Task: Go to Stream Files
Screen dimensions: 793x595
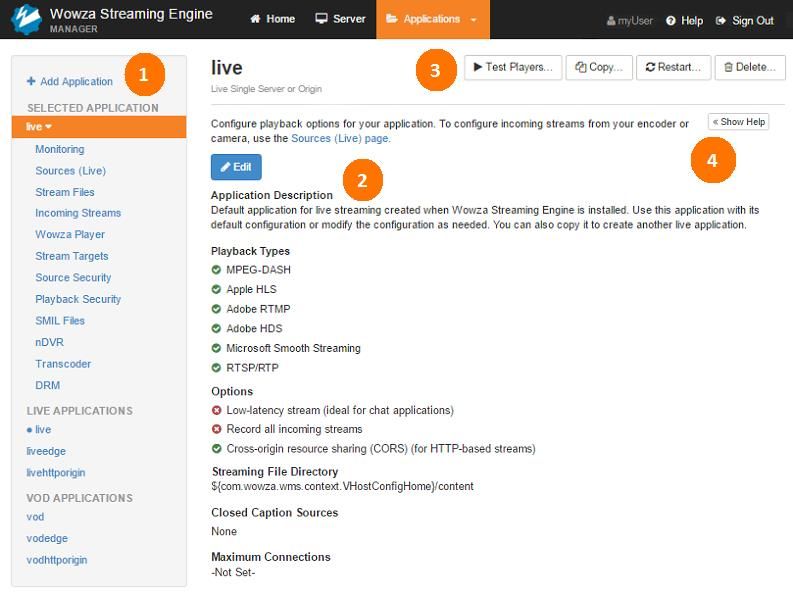Action: pyautogui.click(x=65, y=192)
